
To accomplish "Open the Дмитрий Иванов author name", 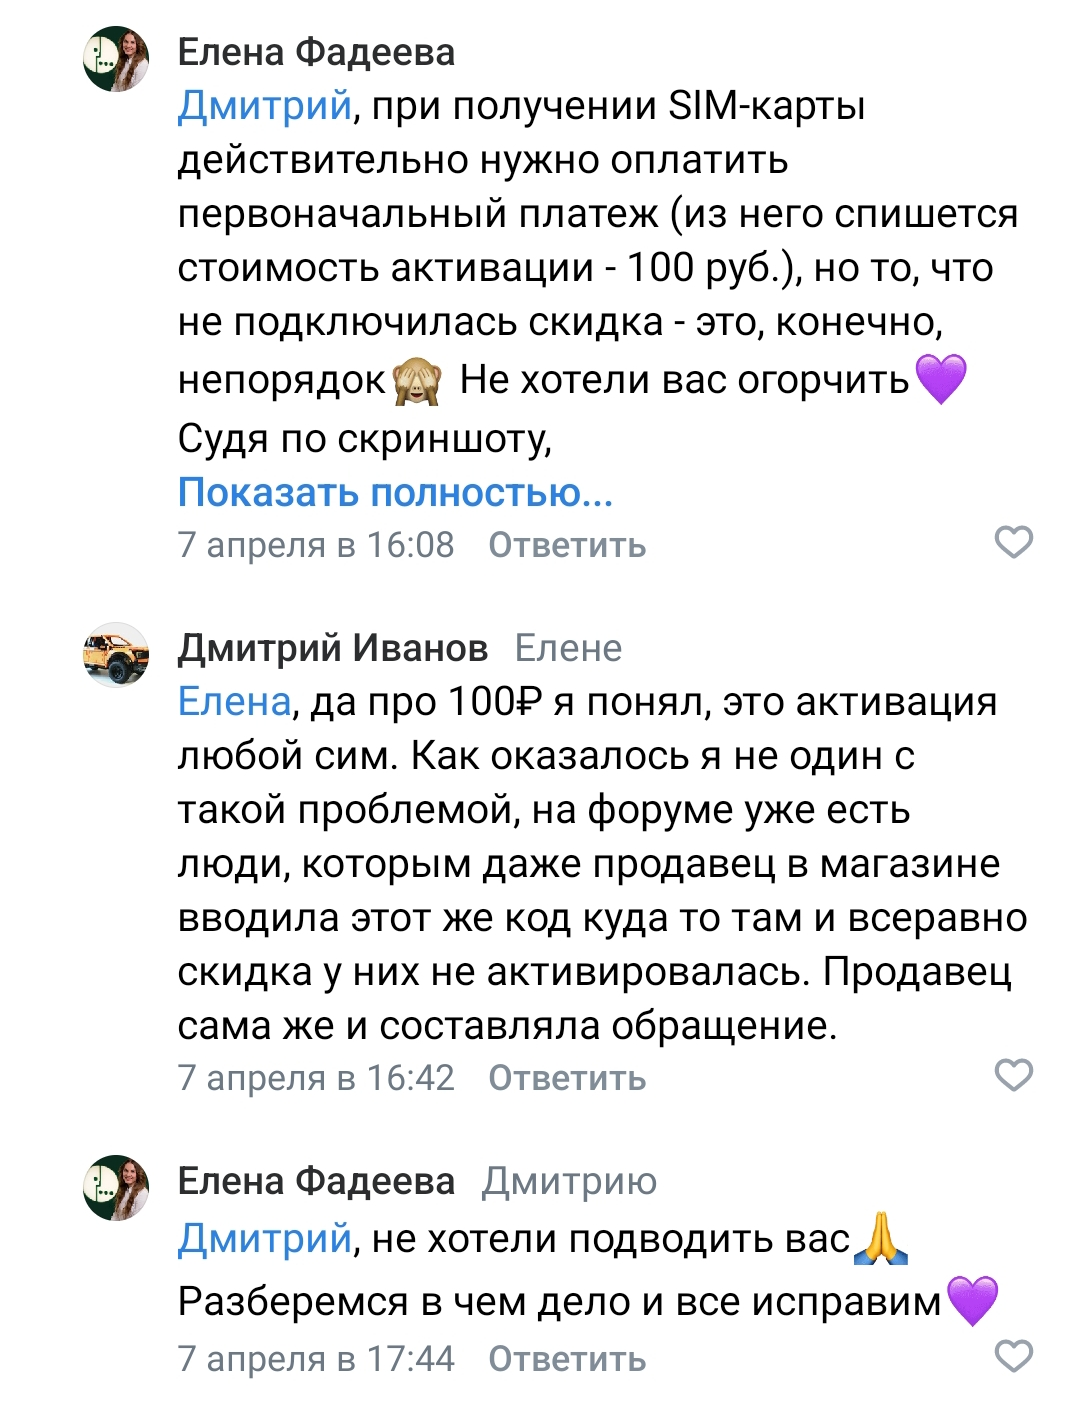I will 333,648.
